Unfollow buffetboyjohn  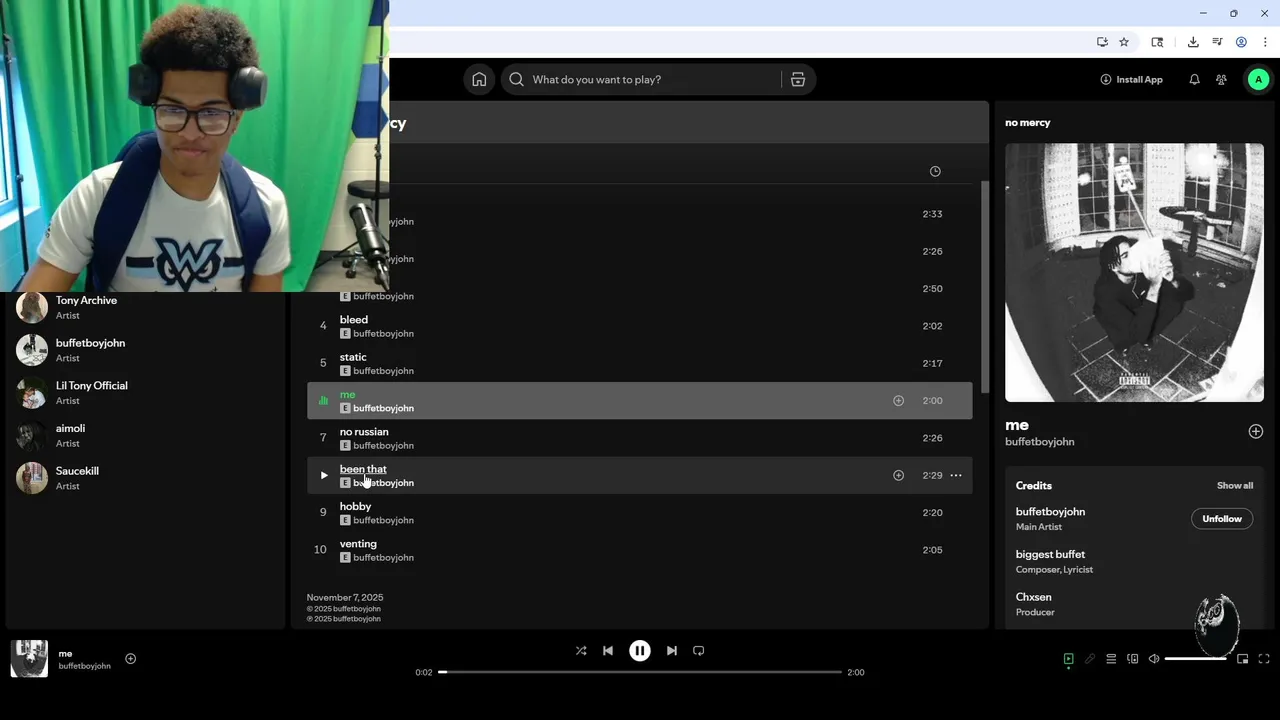pyautogui.click(x=1222, y=519)
